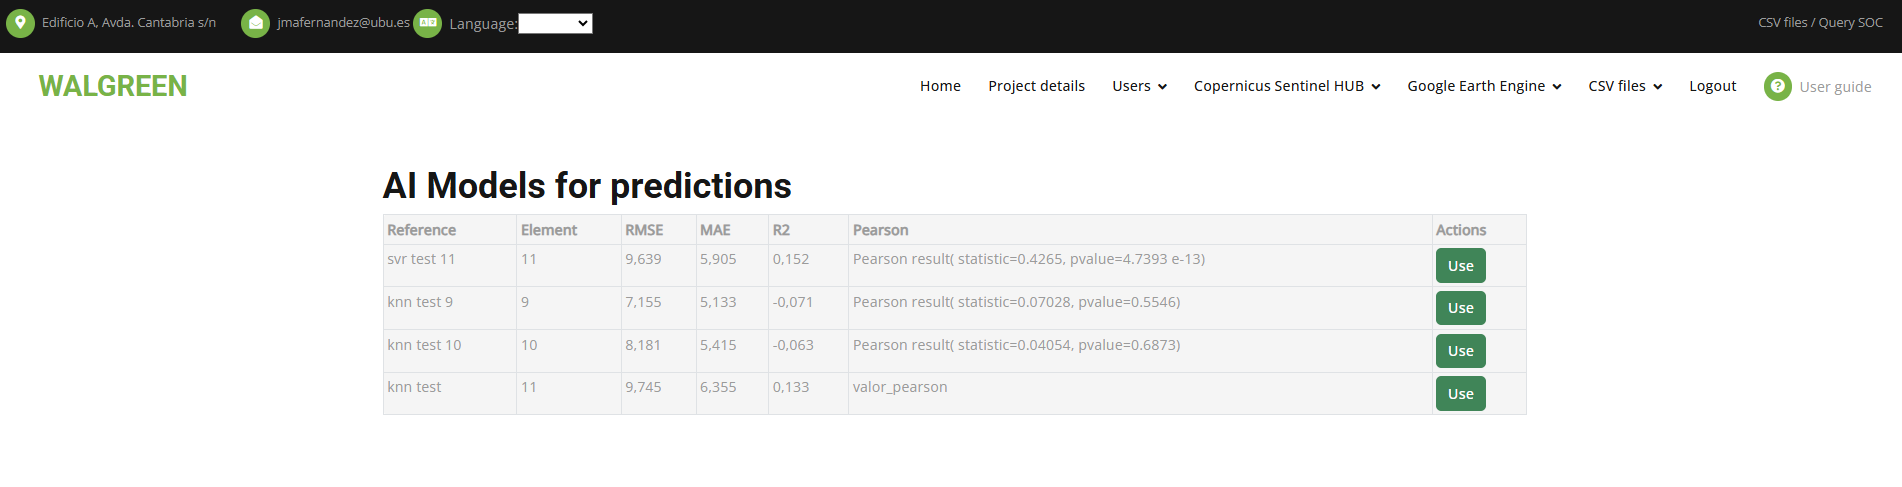This screenshot has height=487, width=1902.
Task: Click the User guide question mark icon
Action: [1778, 86]
